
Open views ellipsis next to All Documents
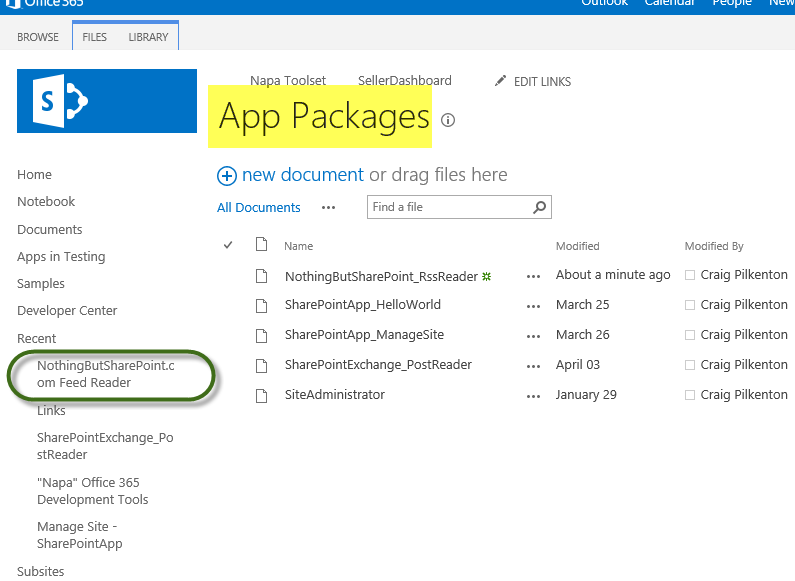329,208
